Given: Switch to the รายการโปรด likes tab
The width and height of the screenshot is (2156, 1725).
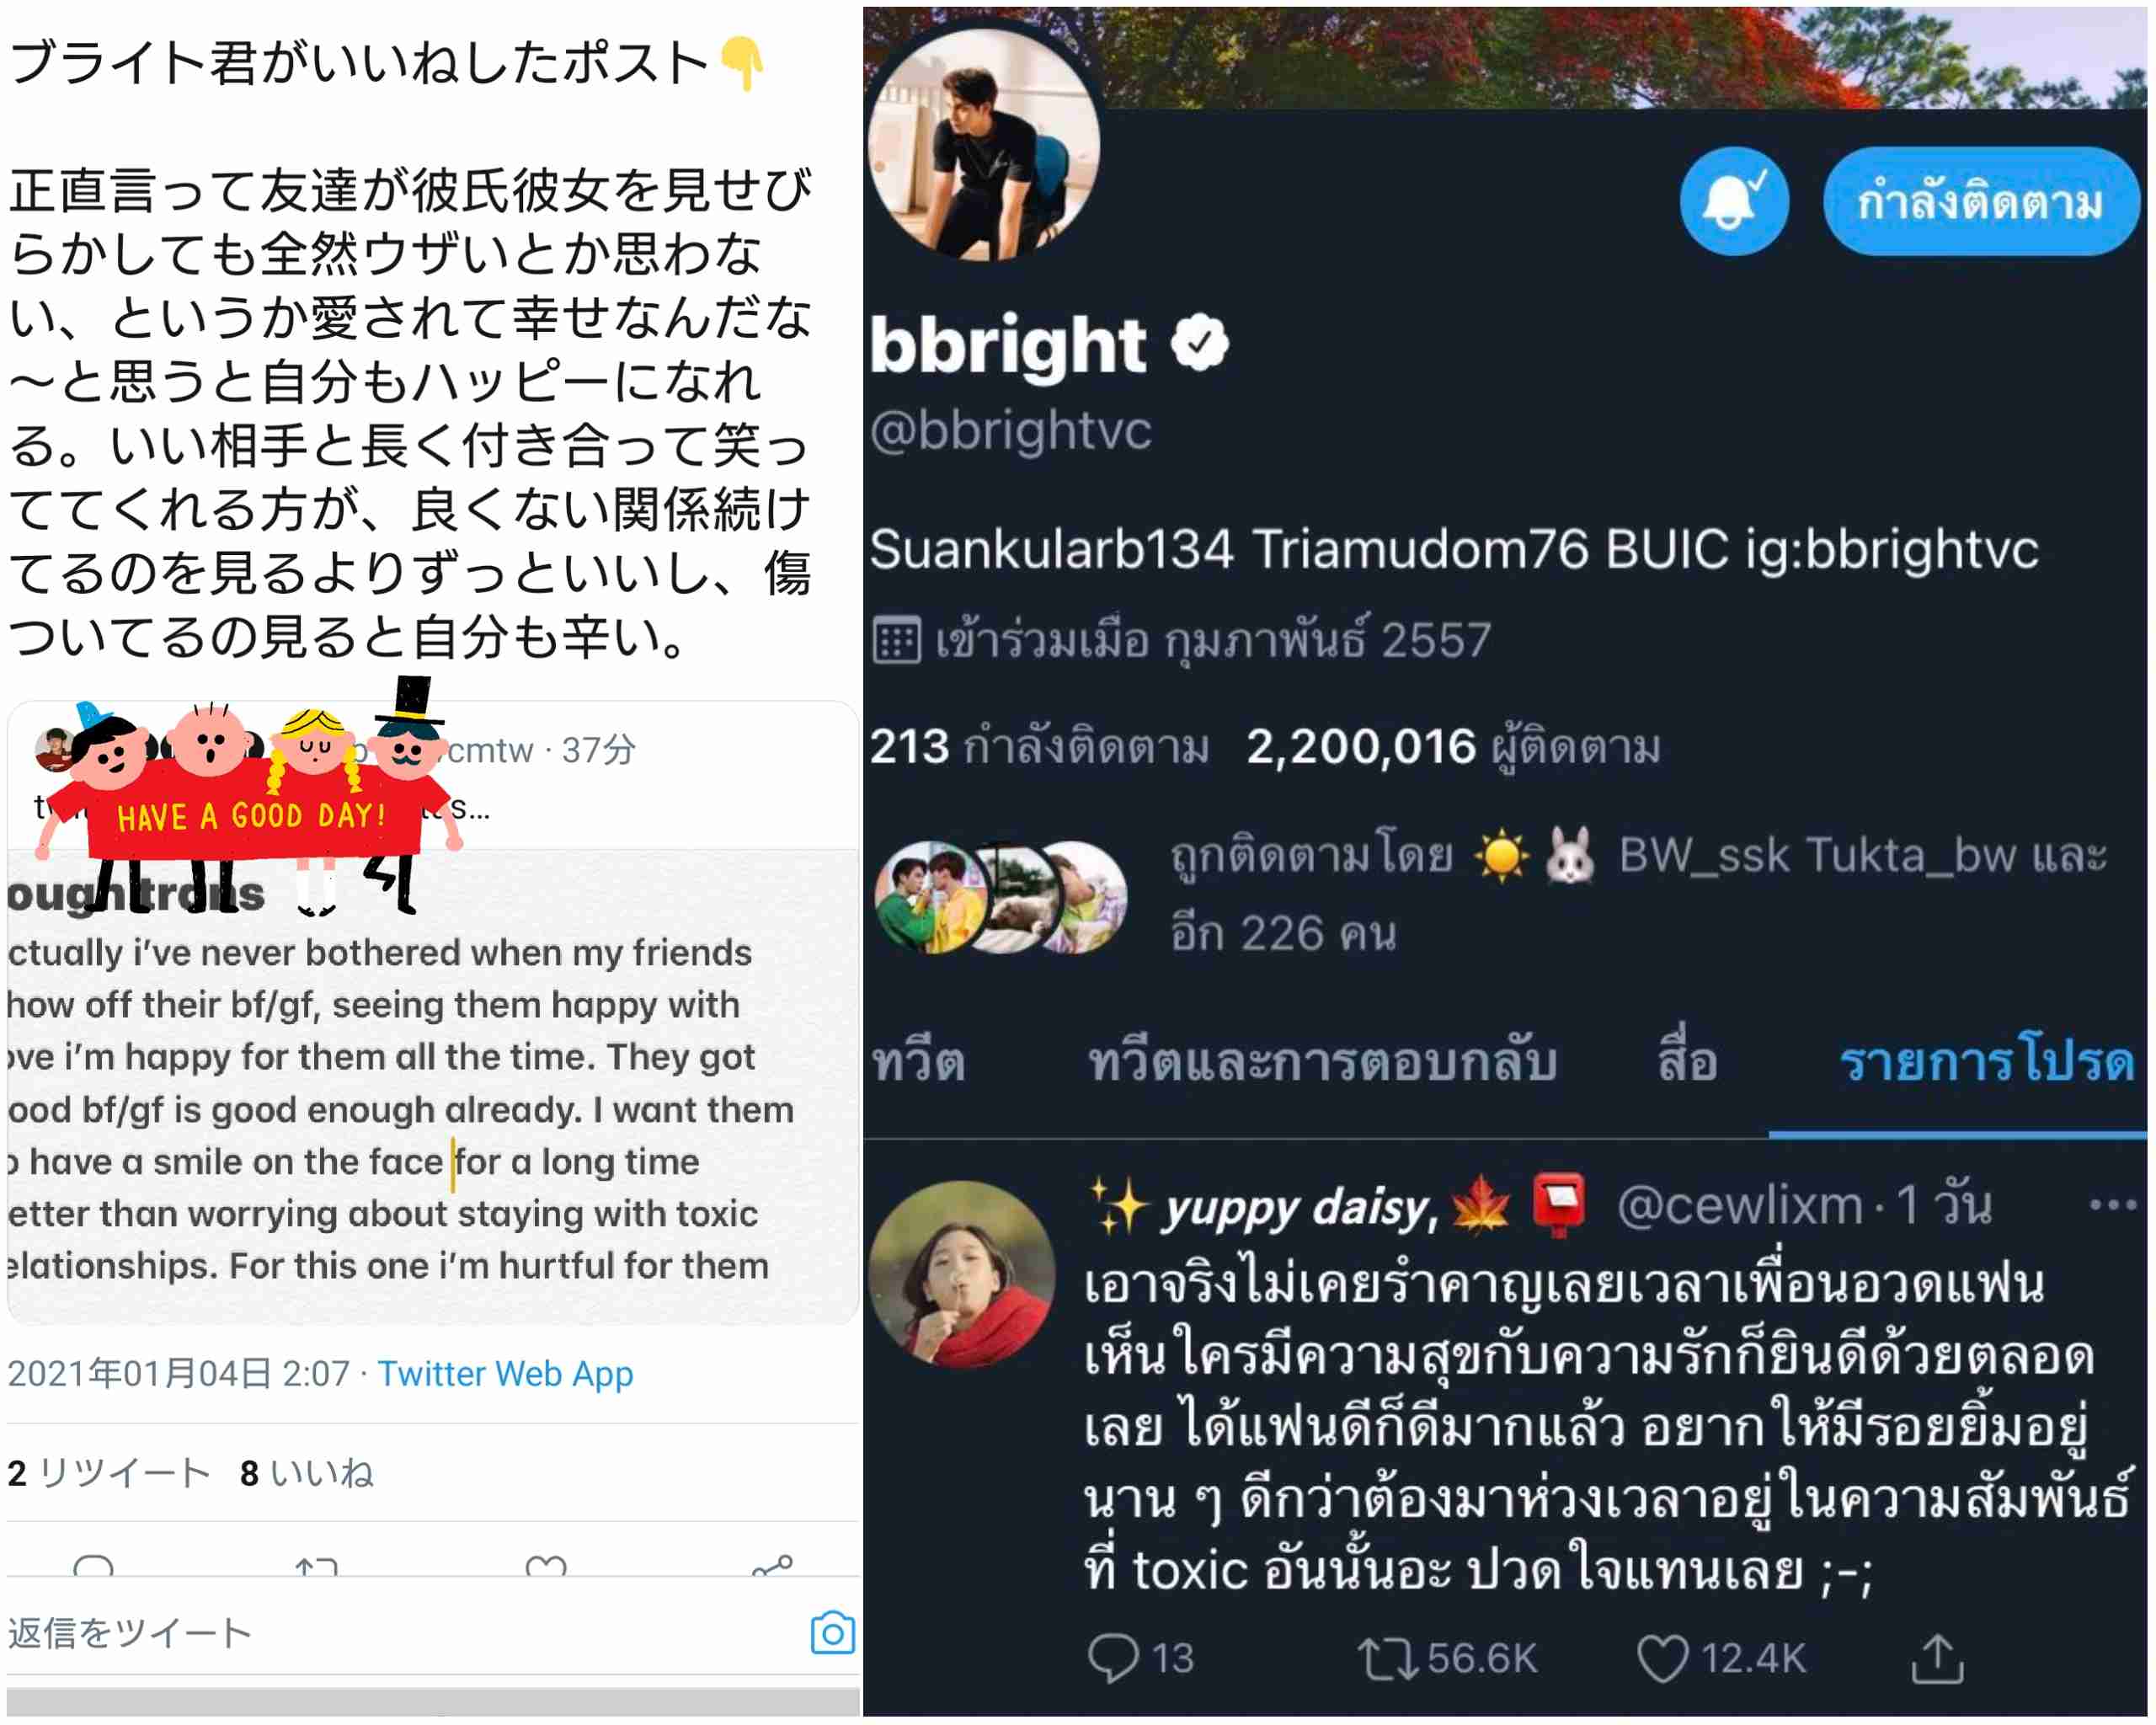Looking at the screenshot, I should [x=1986, y=1062].
